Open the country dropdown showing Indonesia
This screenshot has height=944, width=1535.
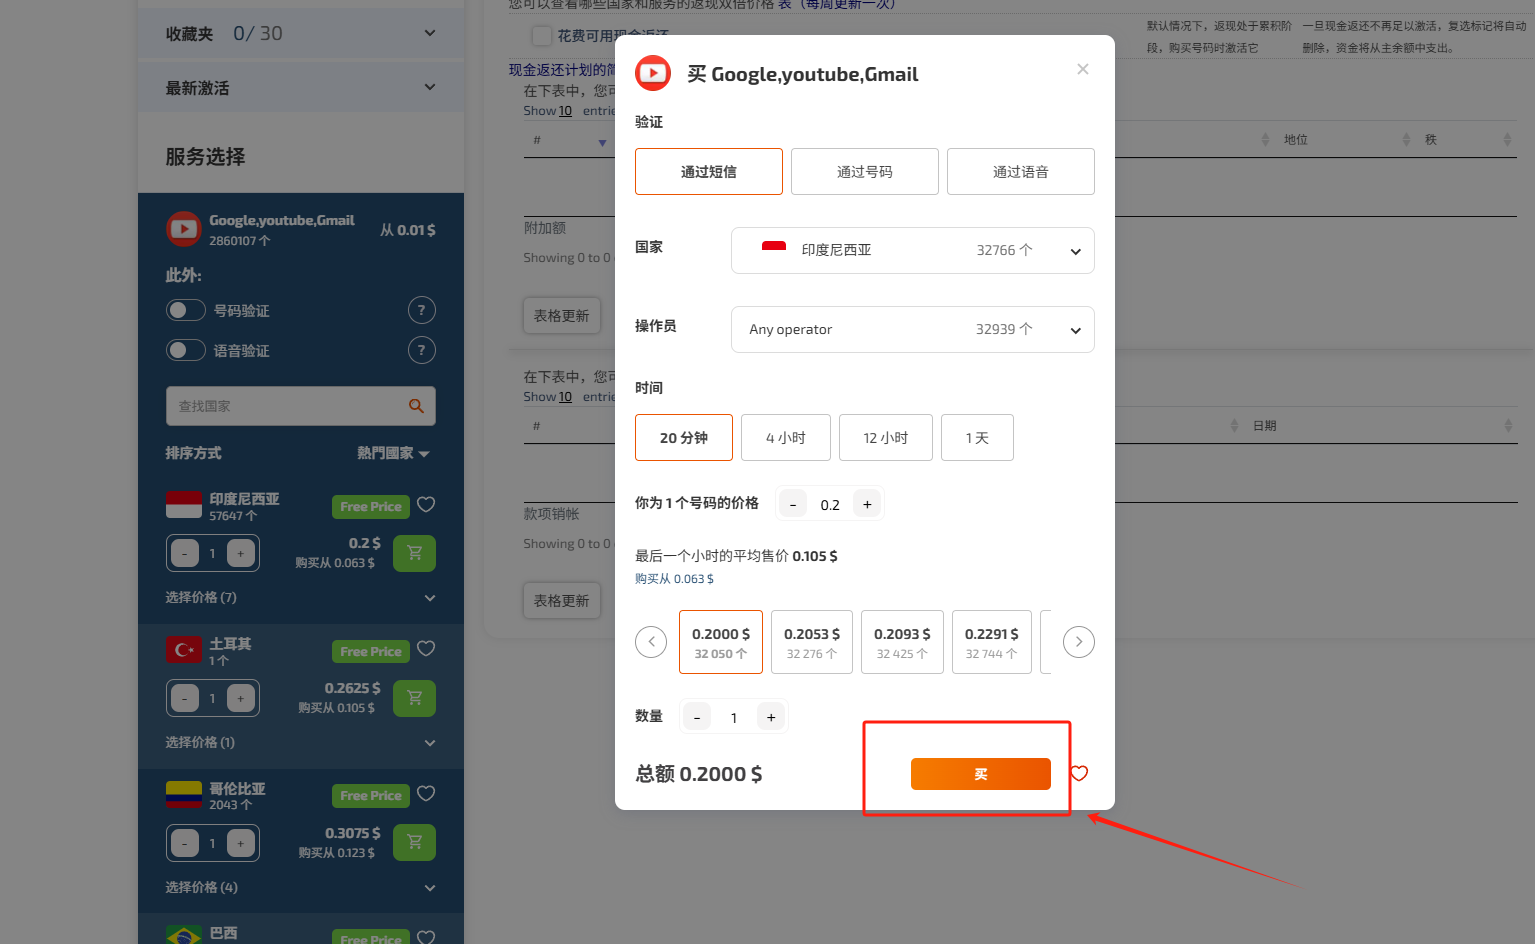pyautogui.click(x=913, y=250)
